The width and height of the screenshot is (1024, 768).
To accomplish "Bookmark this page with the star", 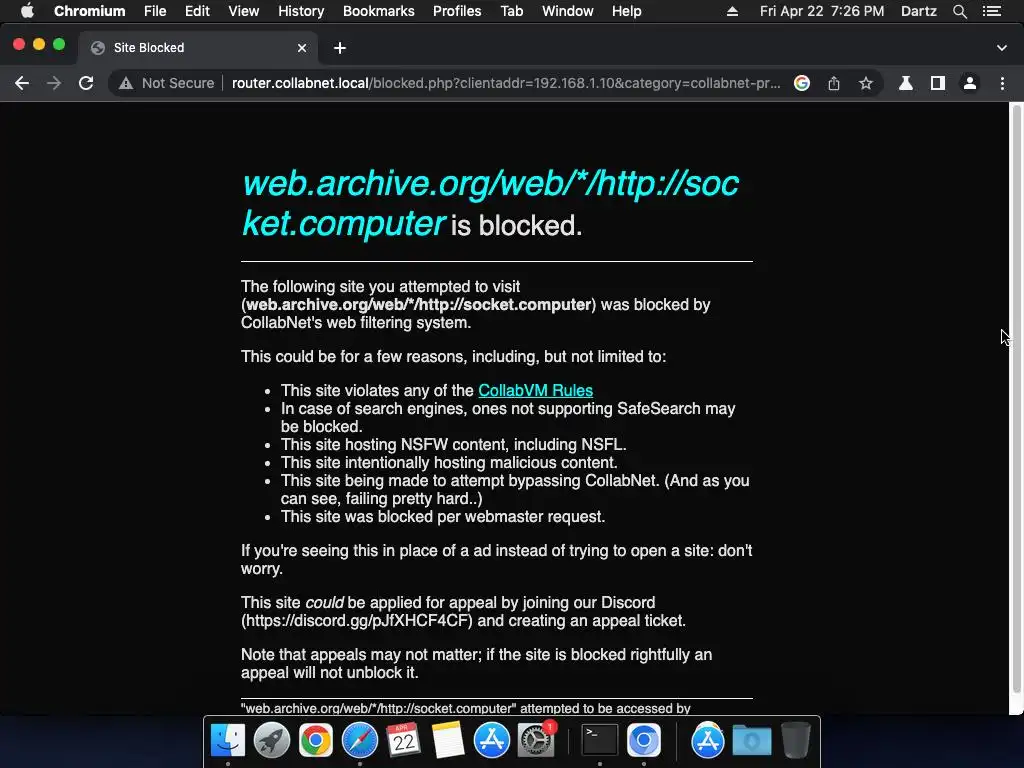I will pyautogui.click(x=866, y=83).
